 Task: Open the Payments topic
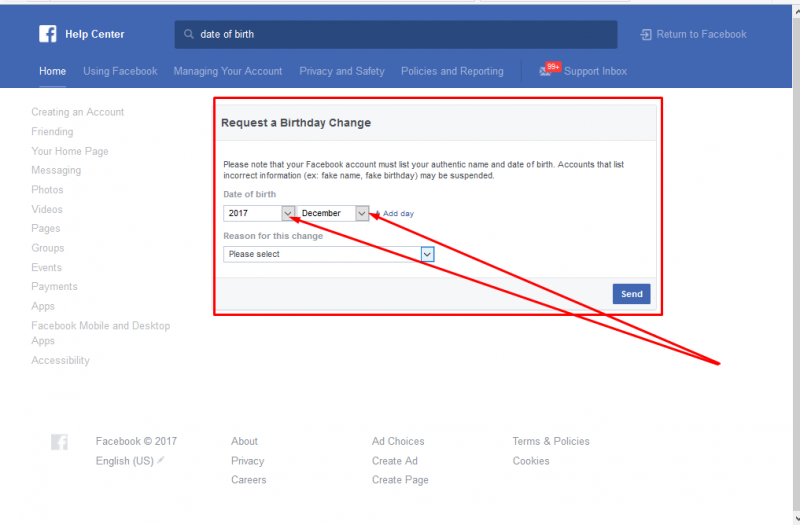point(55,287)
